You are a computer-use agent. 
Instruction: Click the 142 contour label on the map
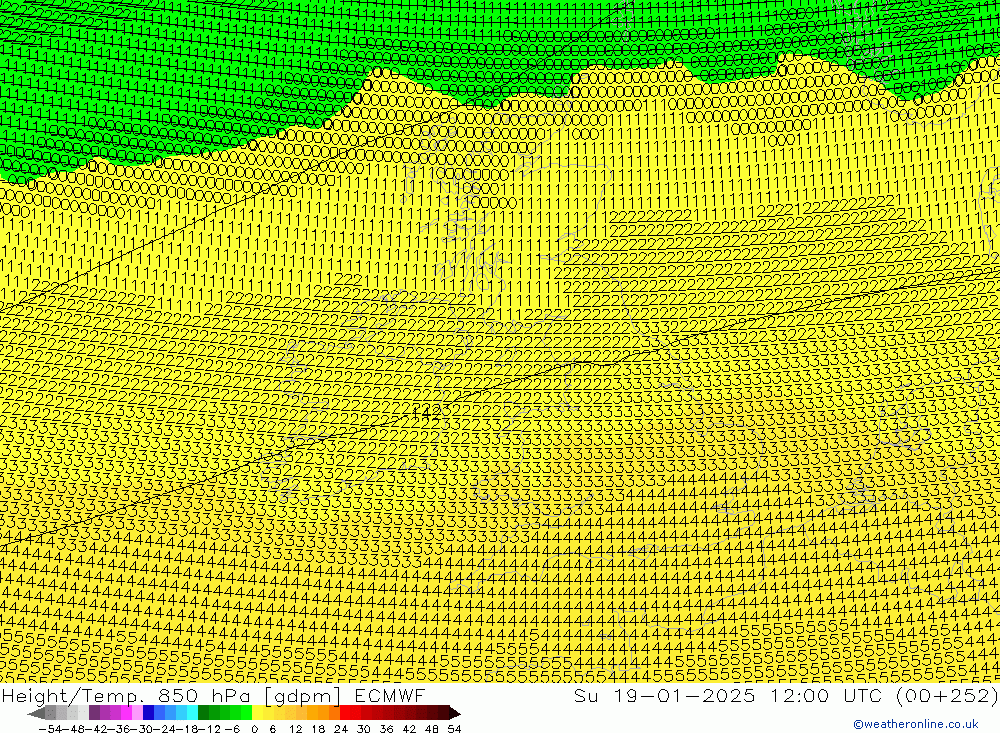(427, 411)
